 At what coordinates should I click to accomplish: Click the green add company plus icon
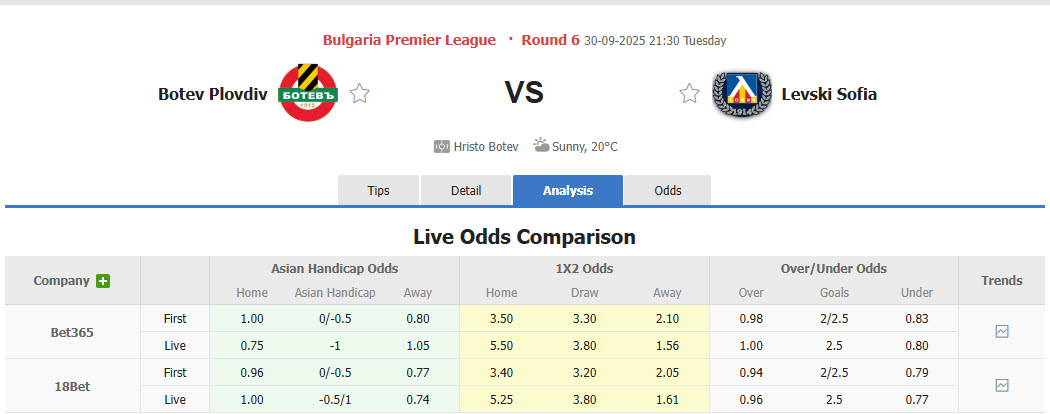click(x=103, y=281)
